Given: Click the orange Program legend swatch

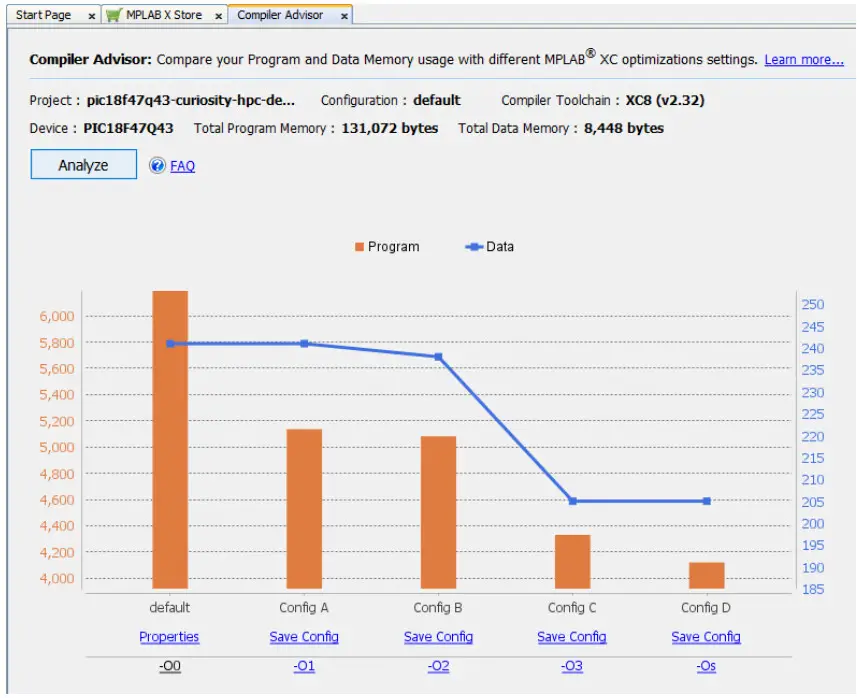Looking at the screenshot, I should click(x=359, y=247).
